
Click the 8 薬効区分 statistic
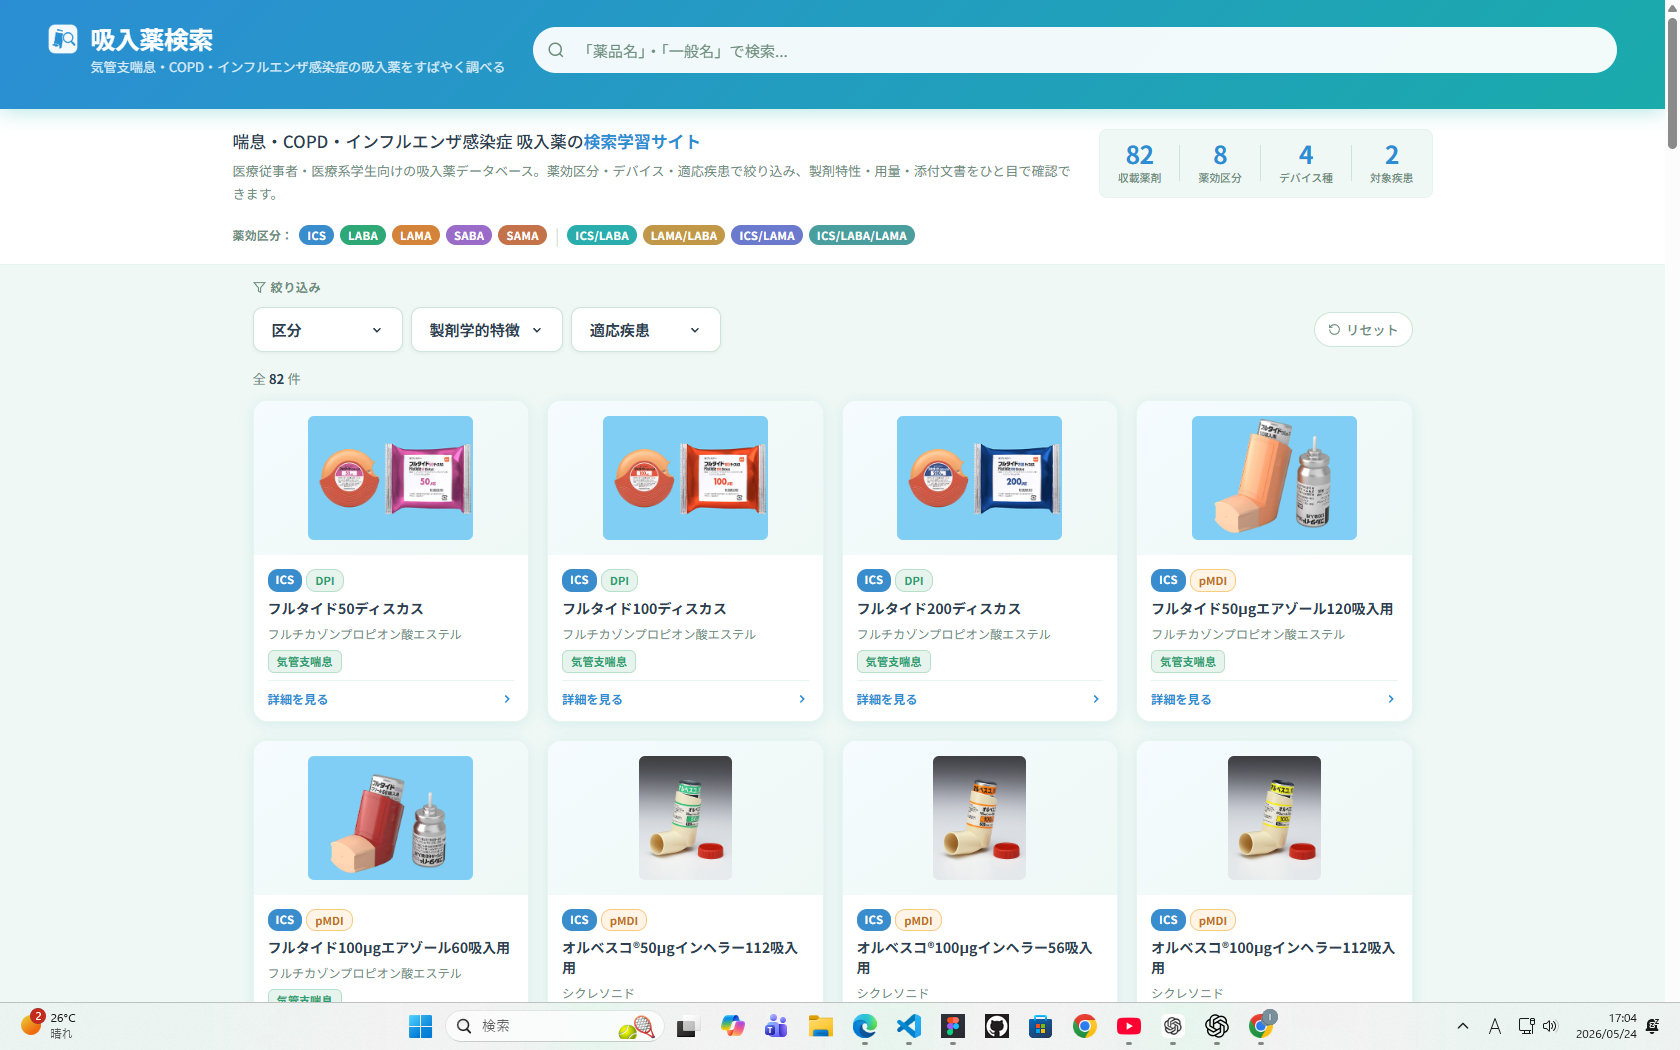[1220, 163]
